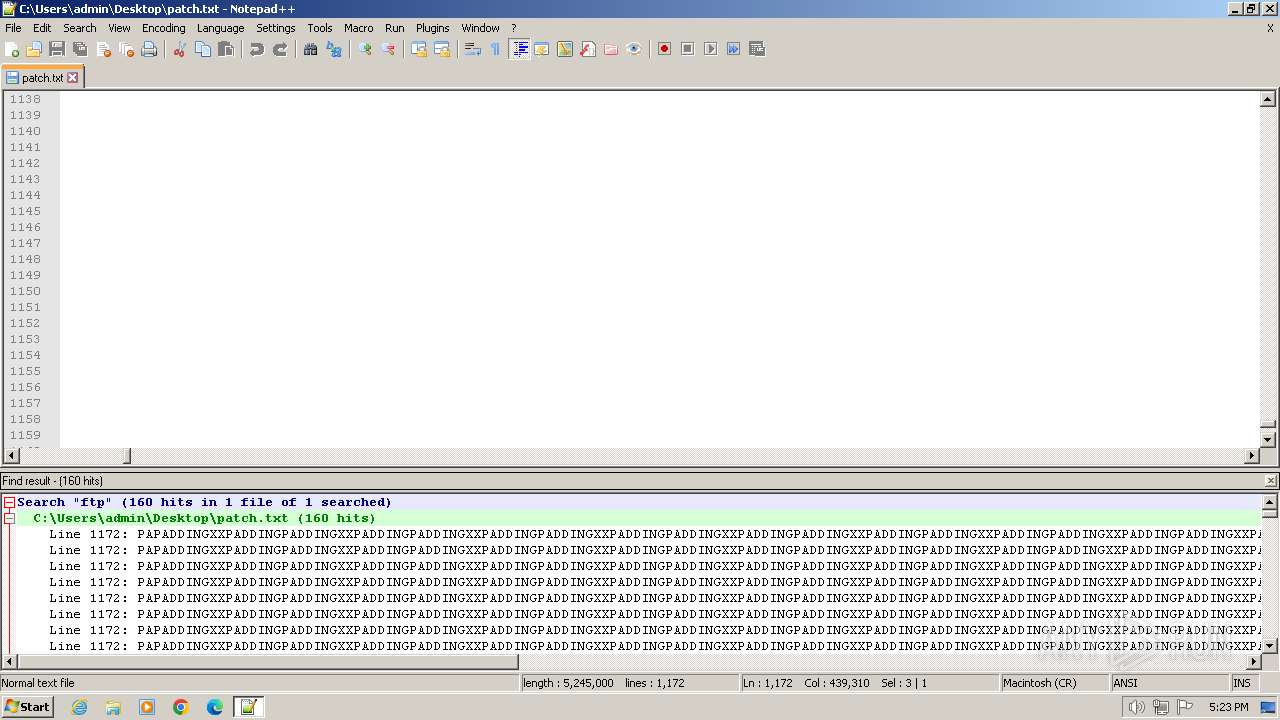Stop macro recording with Stop icon
This screenshot has width=1280, height=720.
tap(687, 49)
